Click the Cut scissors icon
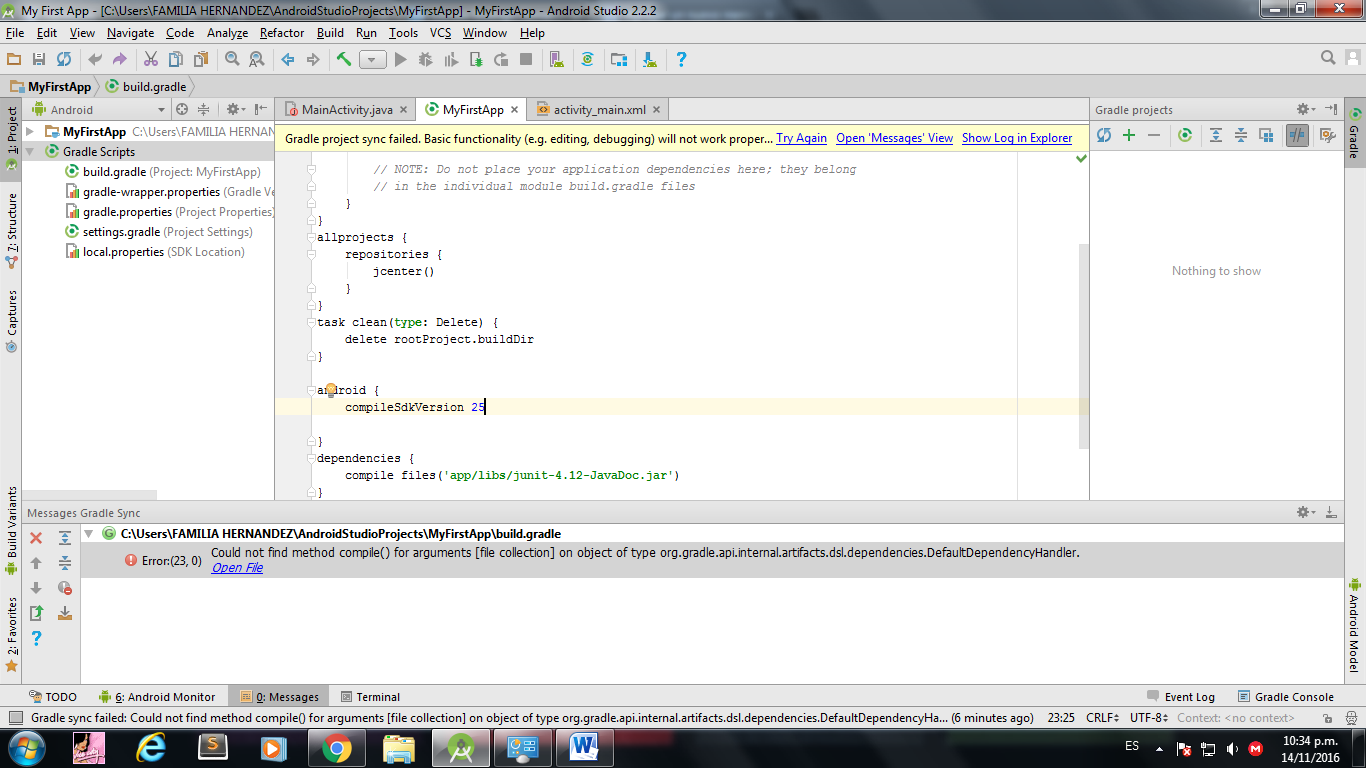 tap(151, 60)
